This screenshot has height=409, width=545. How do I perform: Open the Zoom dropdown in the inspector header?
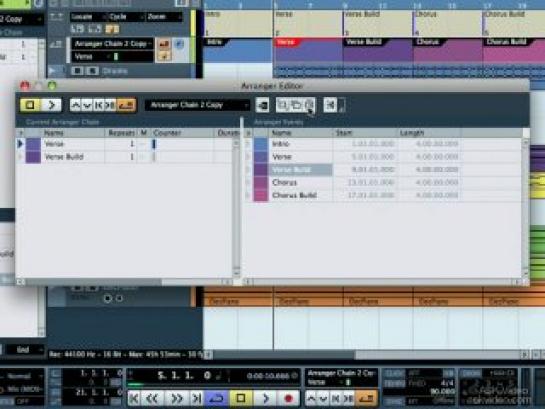(x=164, y=17)
